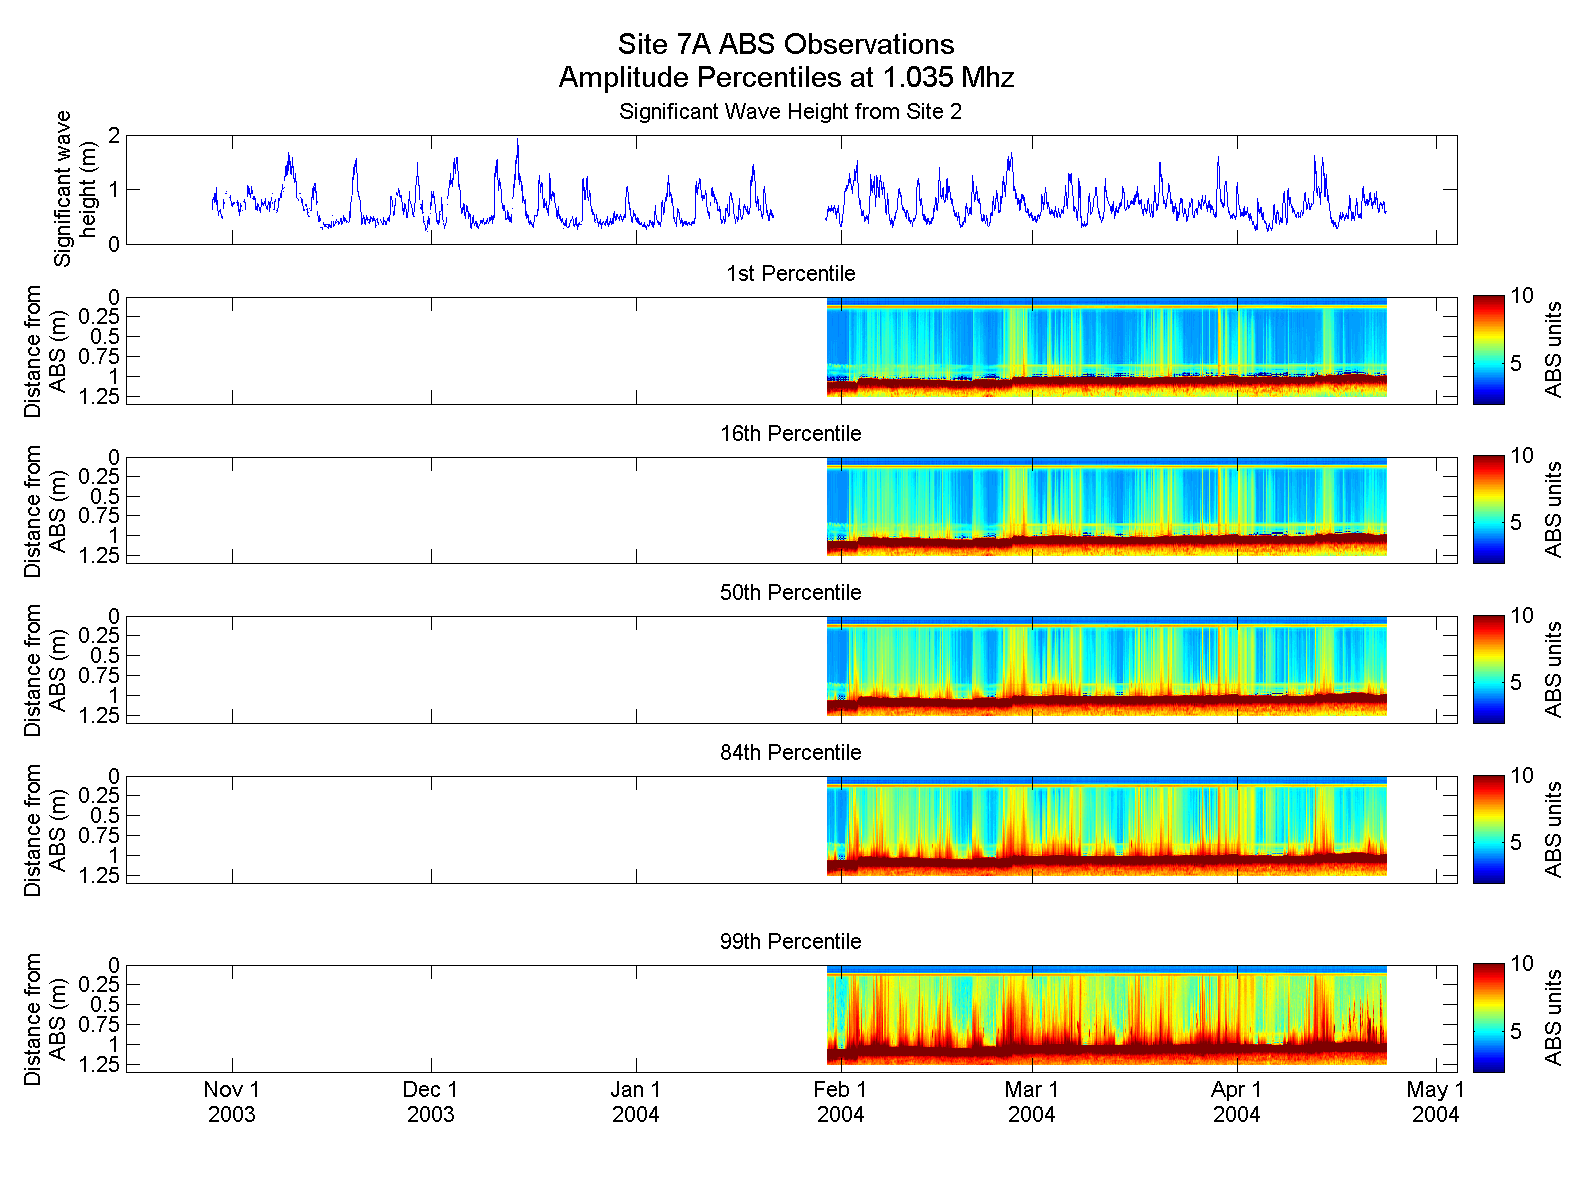Click the '84th Percentile' panel title
Viewport: 1575px width, 1200px height.
click(790, 752)
